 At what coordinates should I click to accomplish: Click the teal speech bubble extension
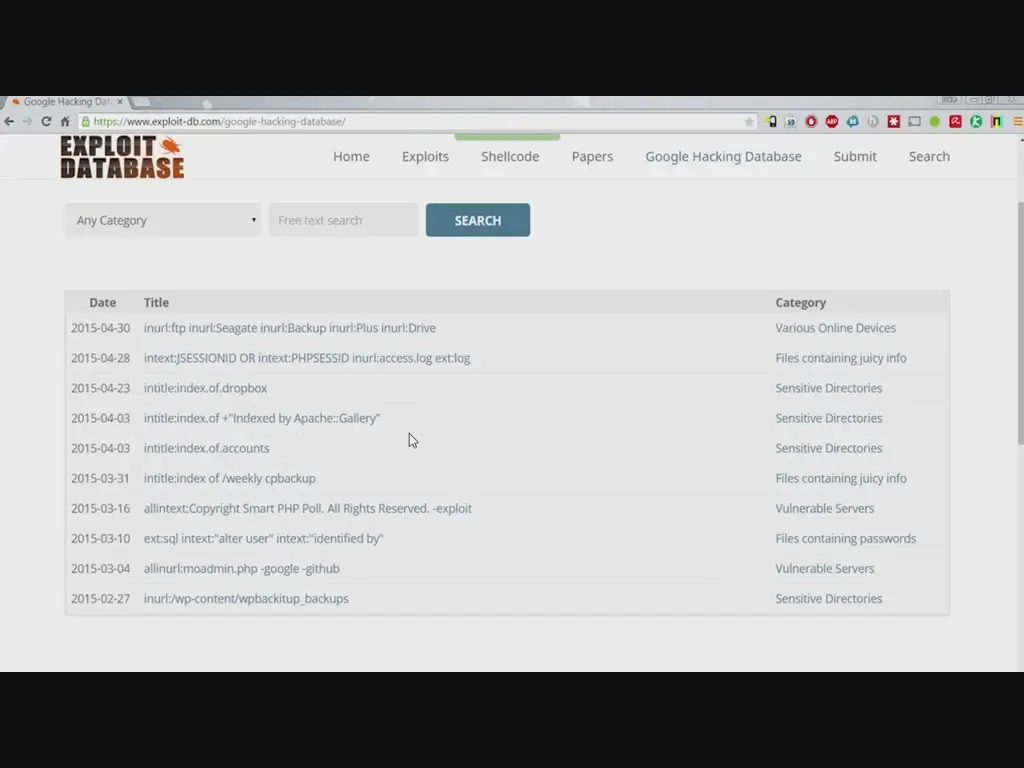coord(852,121)
